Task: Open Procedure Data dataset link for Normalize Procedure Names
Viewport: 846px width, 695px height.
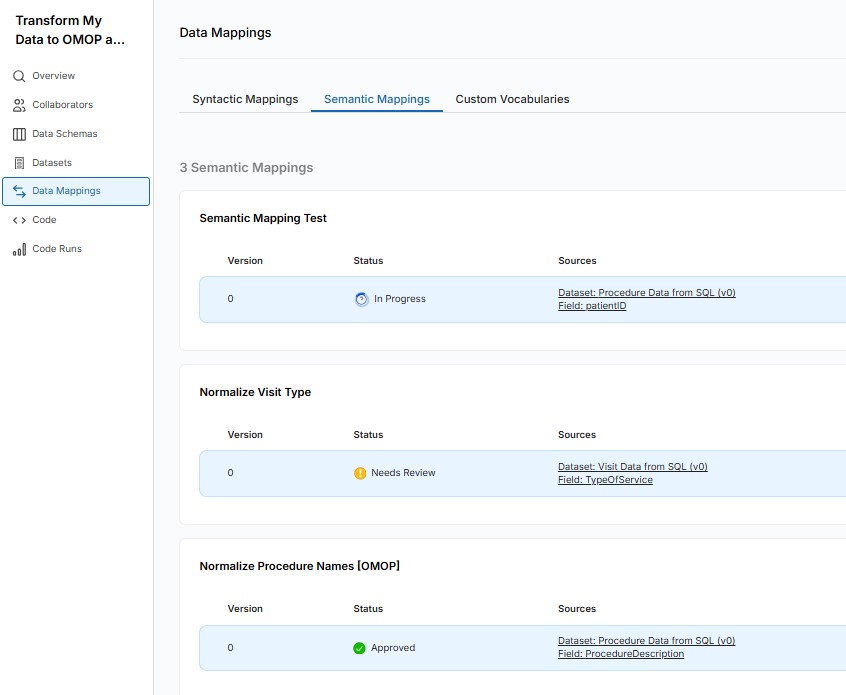Action: (x=646, y=641)
